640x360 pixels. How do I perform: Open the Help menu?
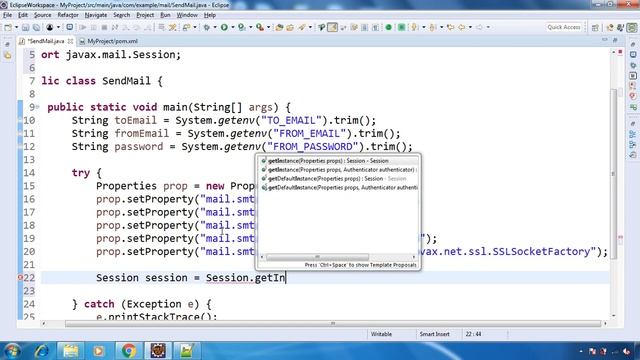point(210,15)
